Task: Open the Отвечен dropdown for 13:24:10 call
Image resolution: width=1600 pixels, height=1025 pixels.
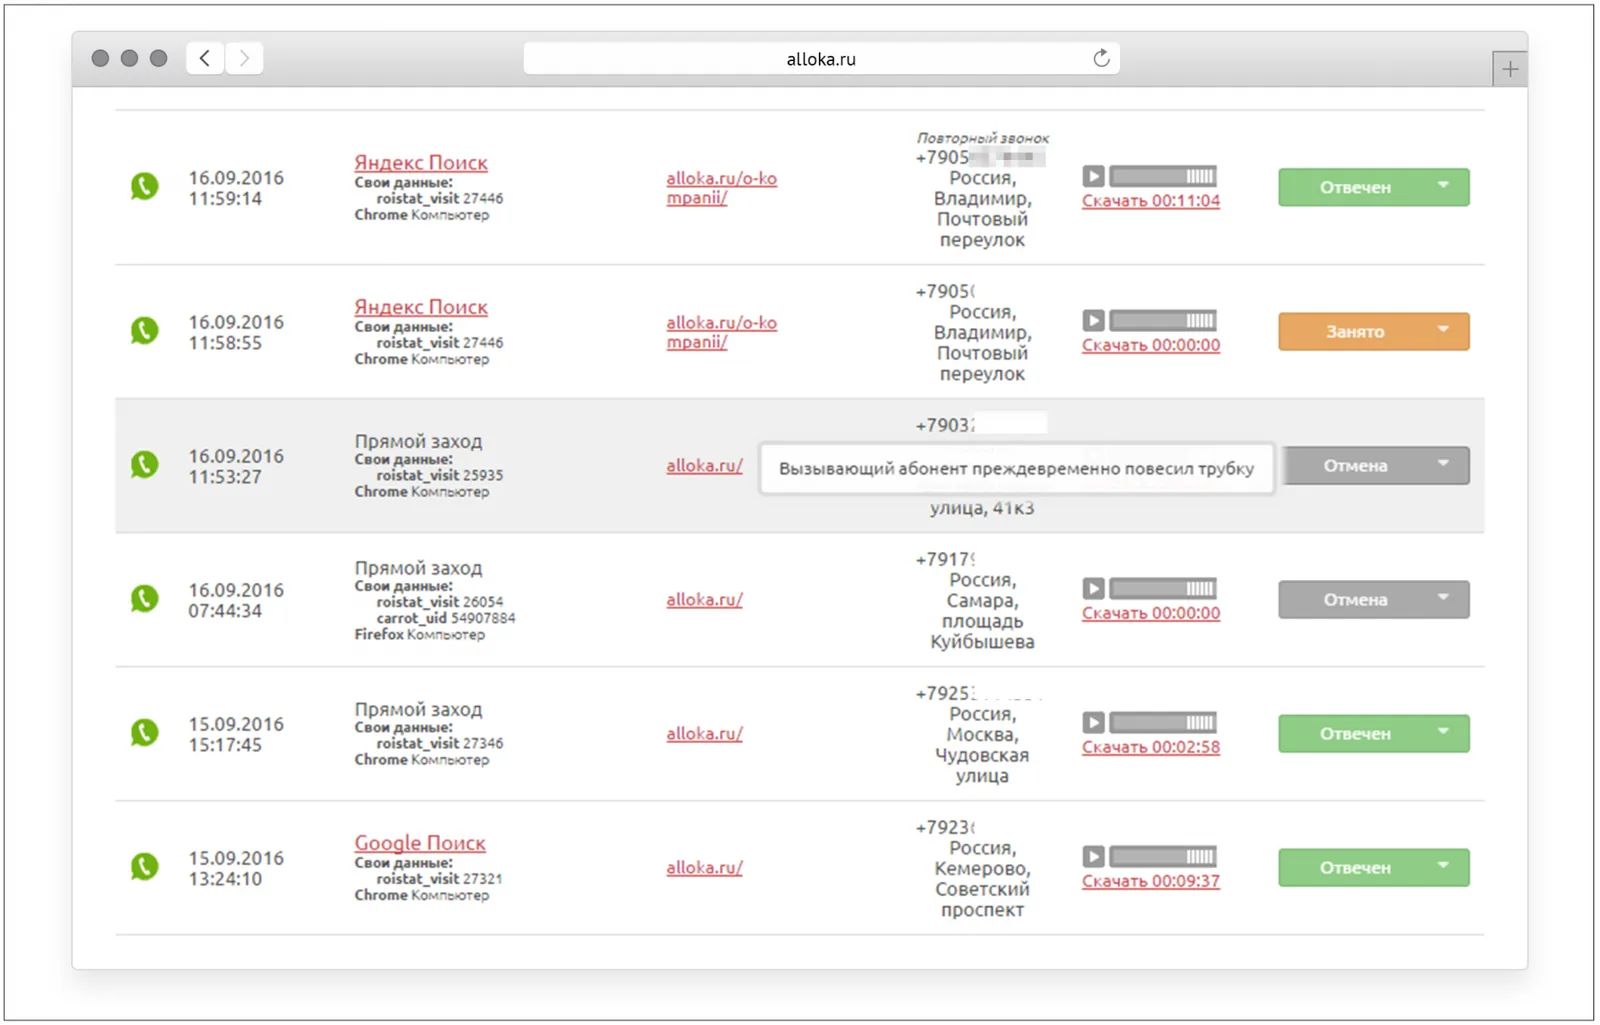Action: tap(1443, 865)
